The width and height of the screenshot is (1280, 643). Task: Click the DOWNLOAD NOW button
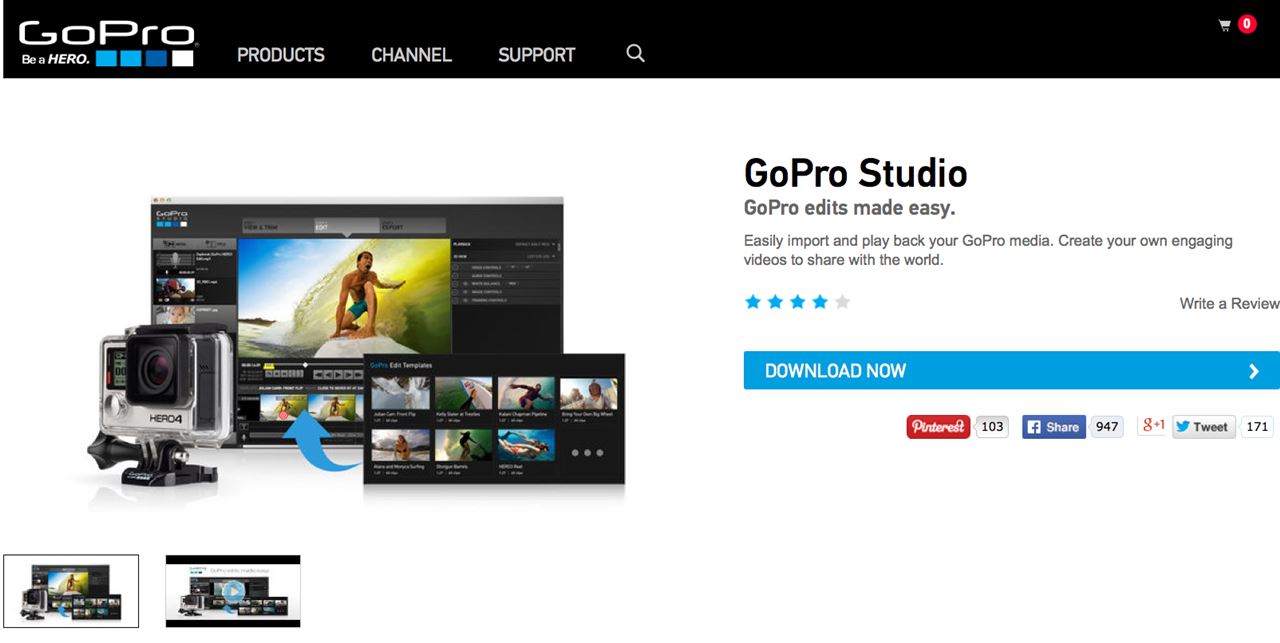tap(1011, 370)
